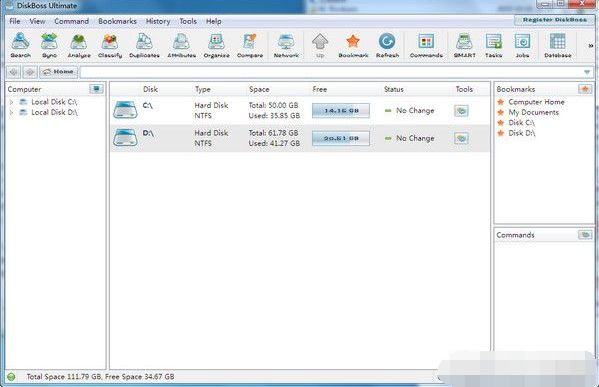This screenshot has height=387, width=599.
Task: Open the Disk C:\ bookmark
Action: [521, 123]
